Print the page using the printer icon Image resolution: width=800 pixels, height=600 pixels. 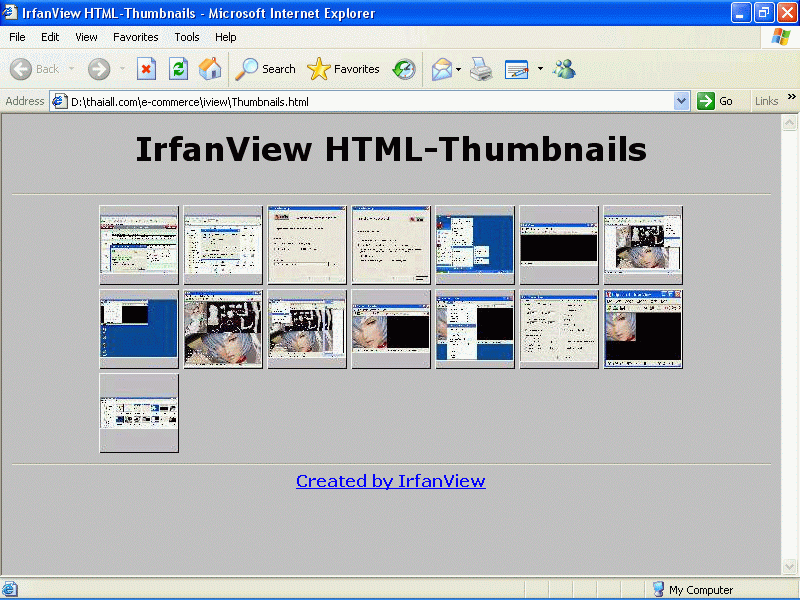[481, 69]
